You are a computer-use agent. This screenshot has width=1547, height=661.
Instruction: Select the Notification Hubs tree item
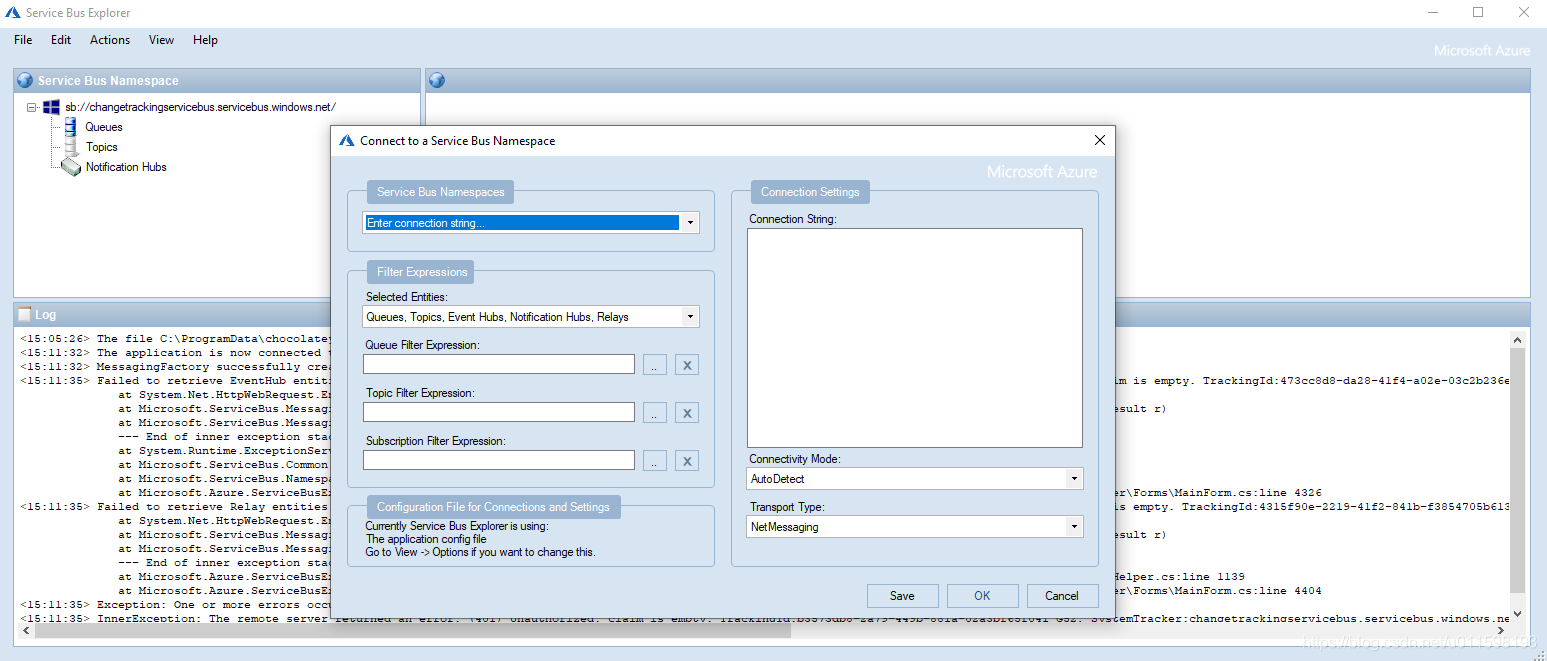tap(126, 167)
